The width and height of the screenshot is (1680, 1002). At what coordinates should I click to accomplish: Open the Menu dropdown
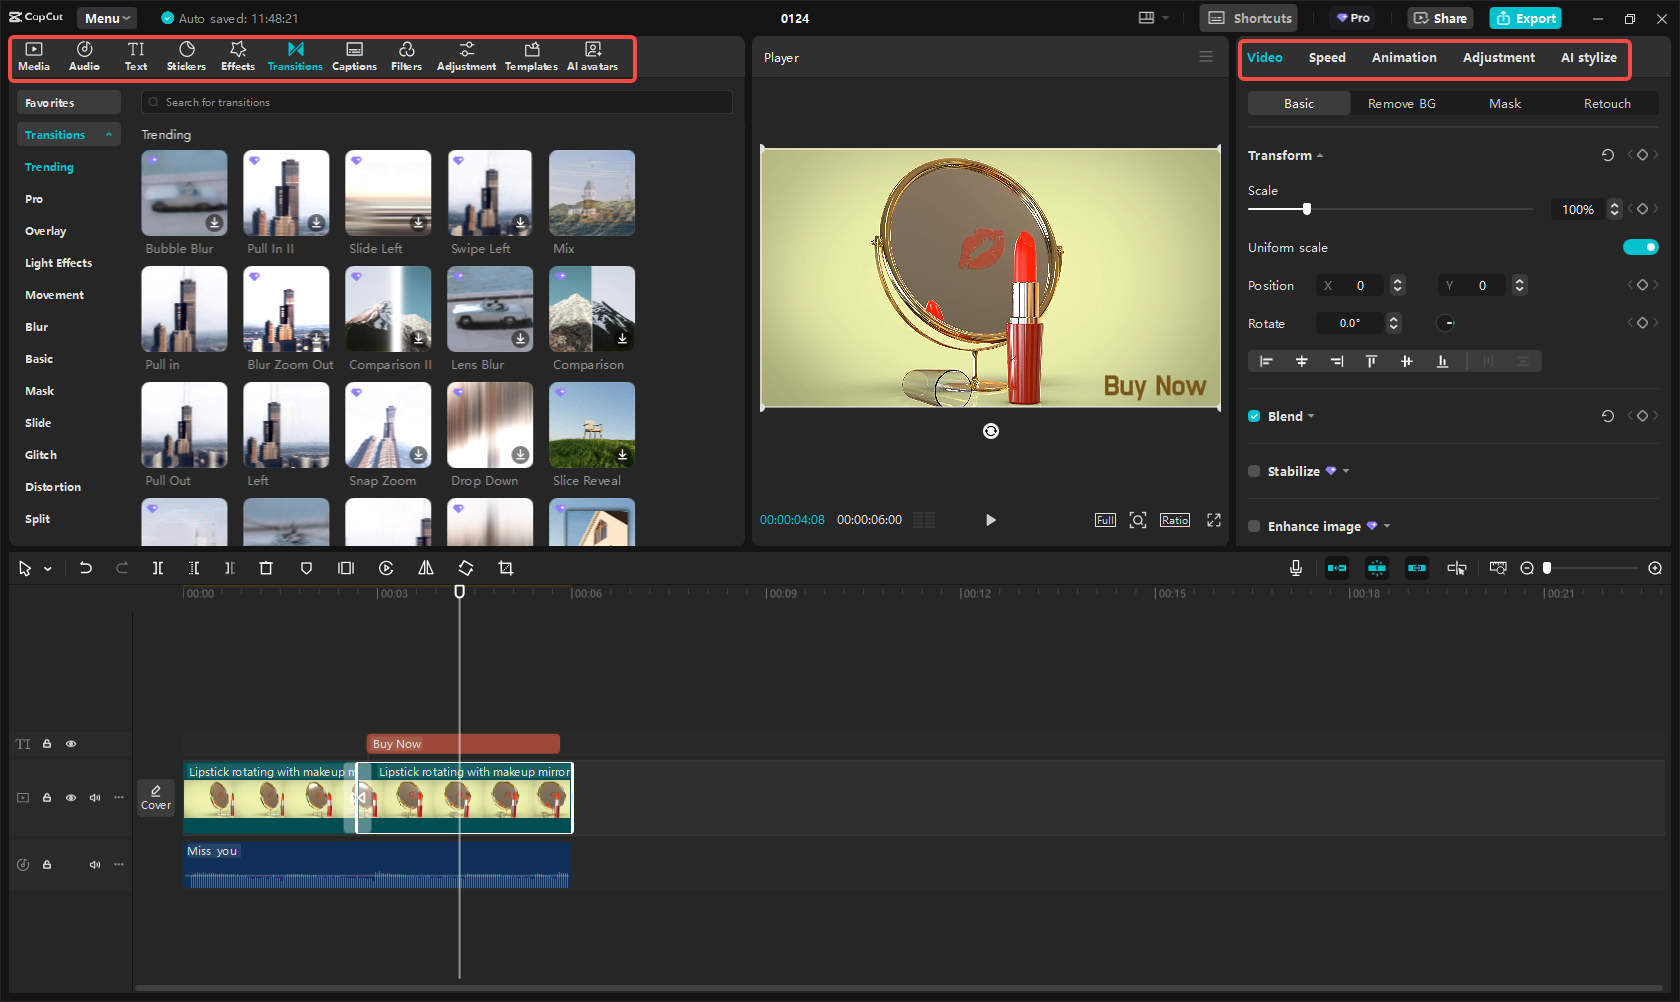(106, 17)
